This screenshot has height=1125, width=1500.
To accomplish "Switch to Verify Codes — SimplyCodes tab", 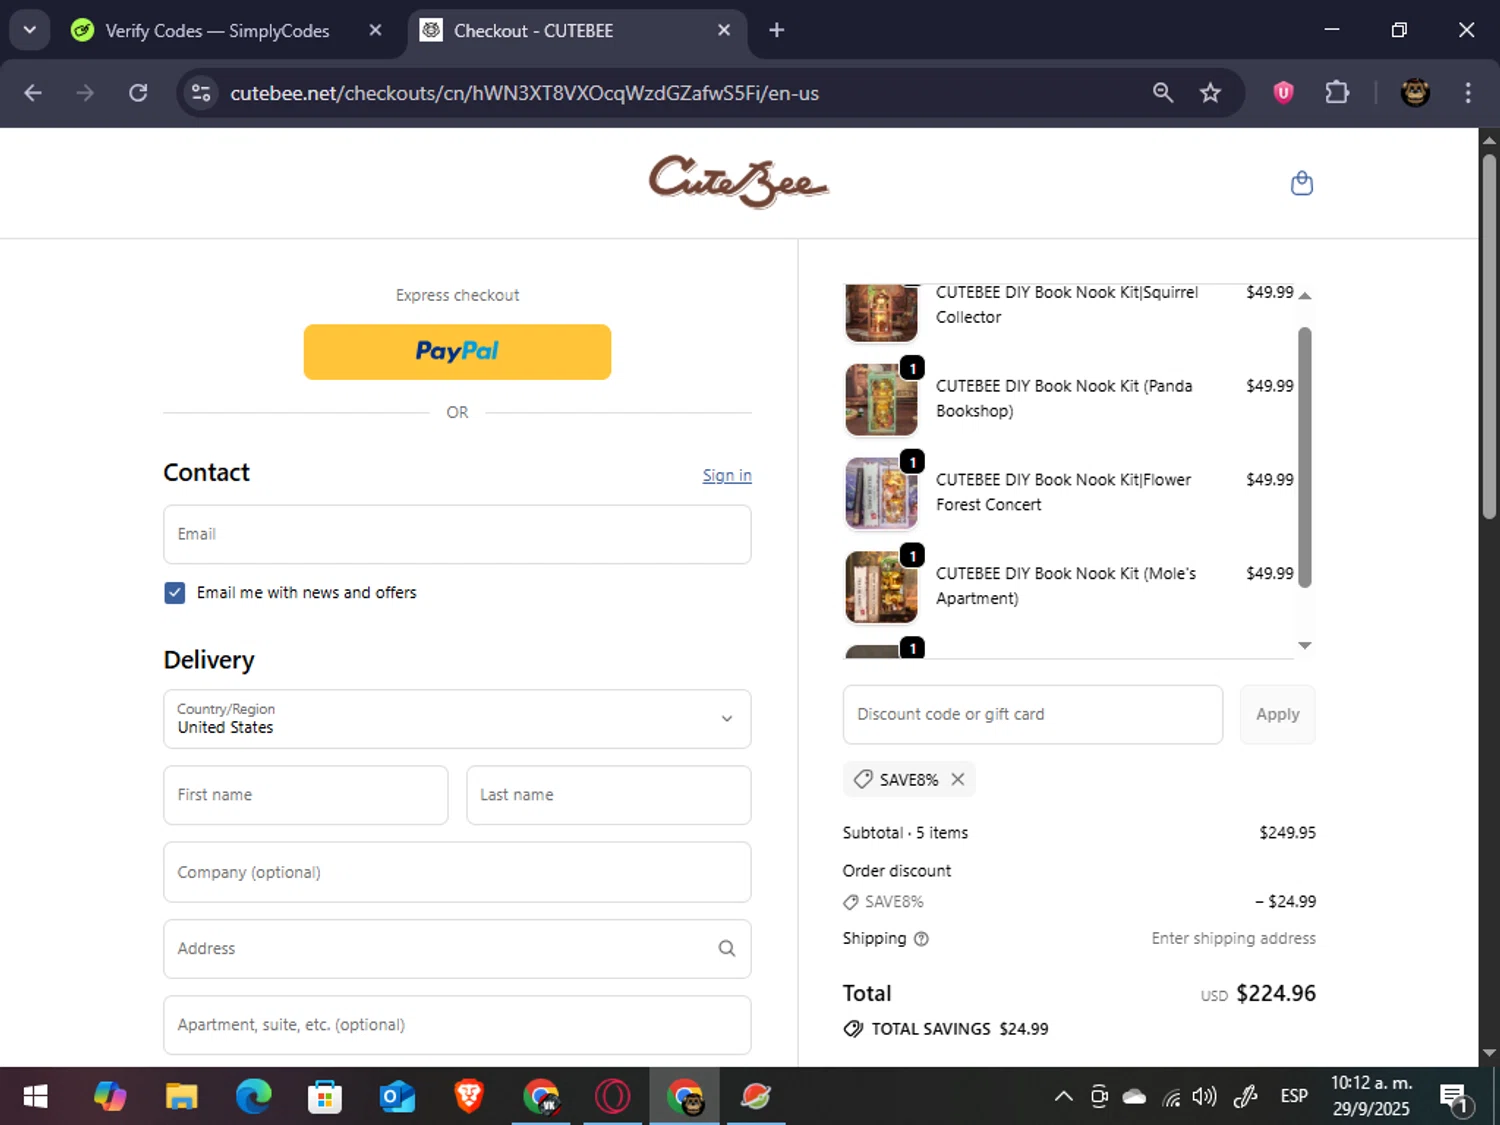I will coord(217,30).
